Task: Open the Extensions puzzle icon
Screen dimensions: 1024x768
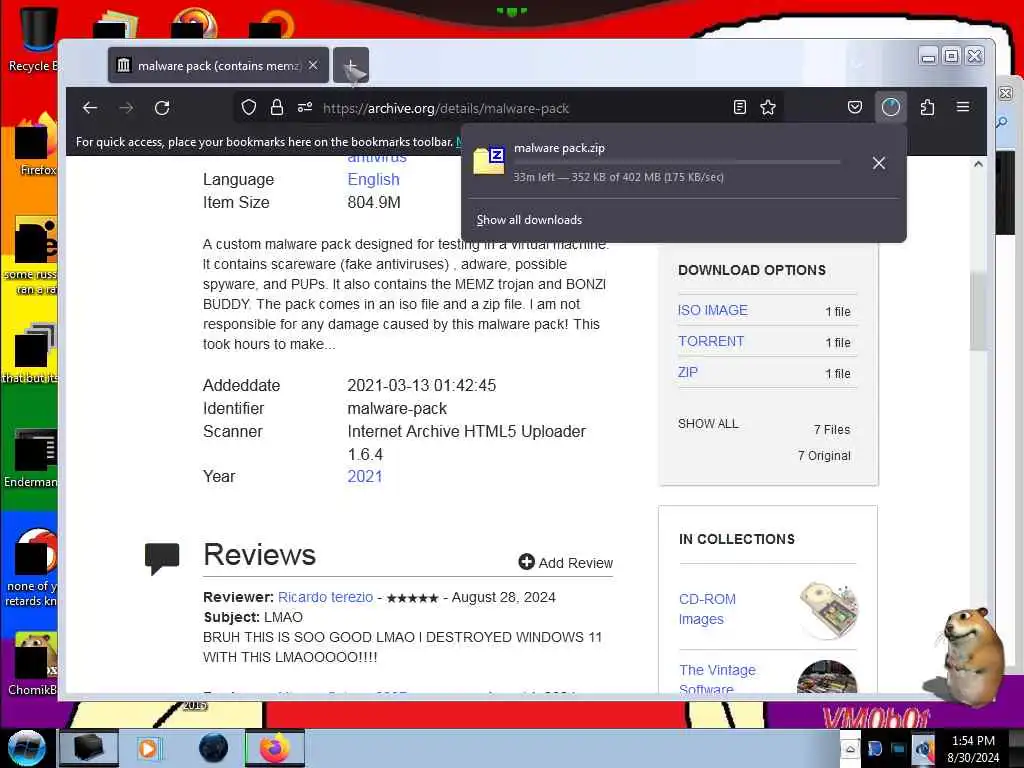Action: click(x=927, y=107)
